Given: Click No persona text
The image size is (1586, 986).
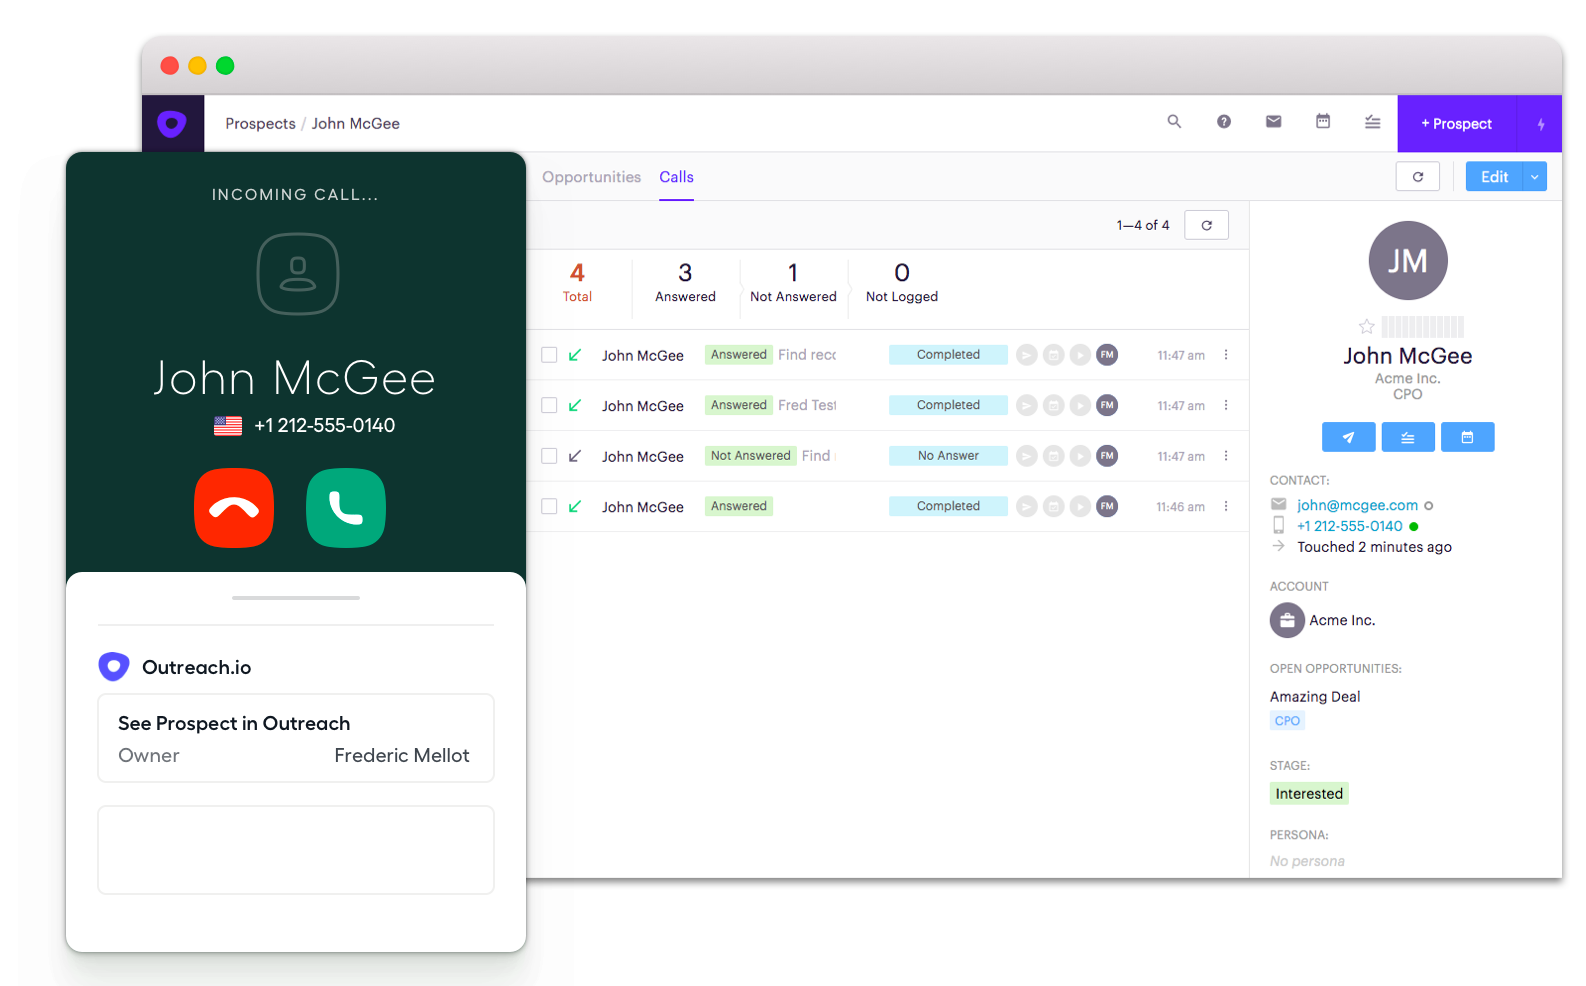Looking at the screenshot, I should coord(1307,861).
